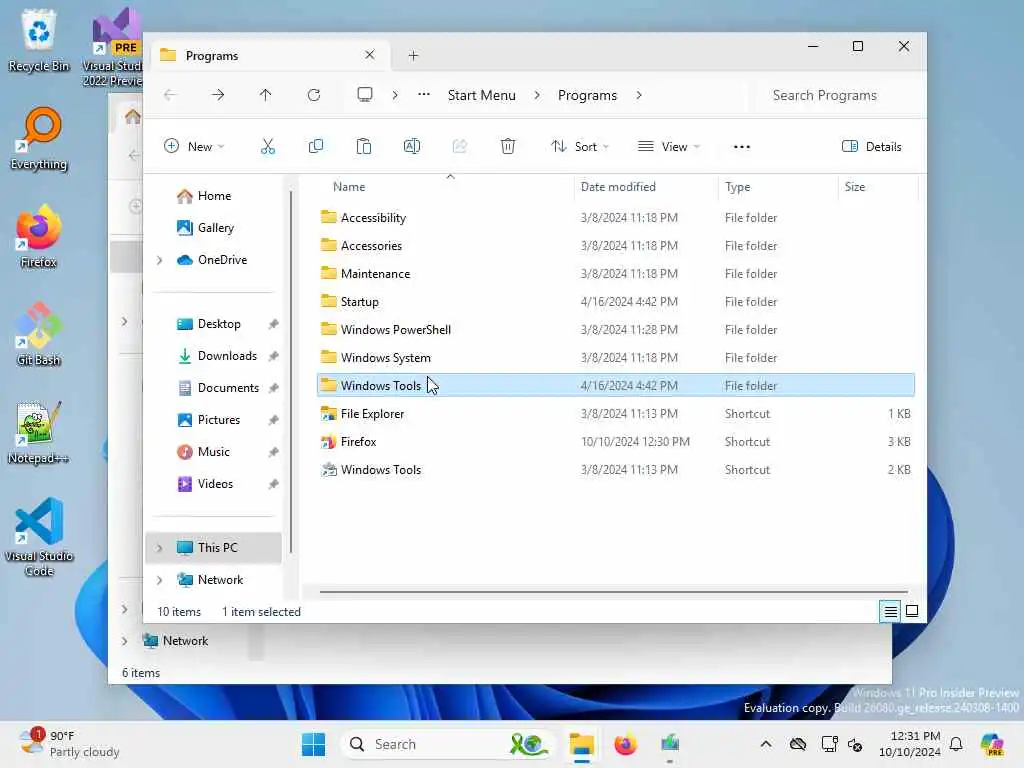Switch to details list view icon

(x=890, y=612)
